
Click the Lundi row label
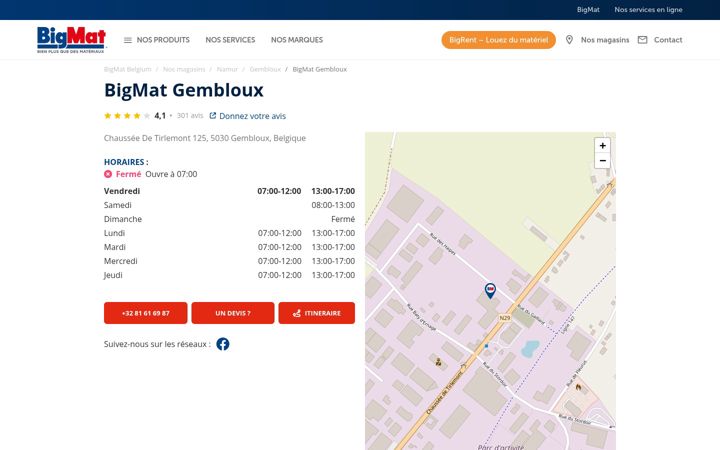tap(114, 233)
